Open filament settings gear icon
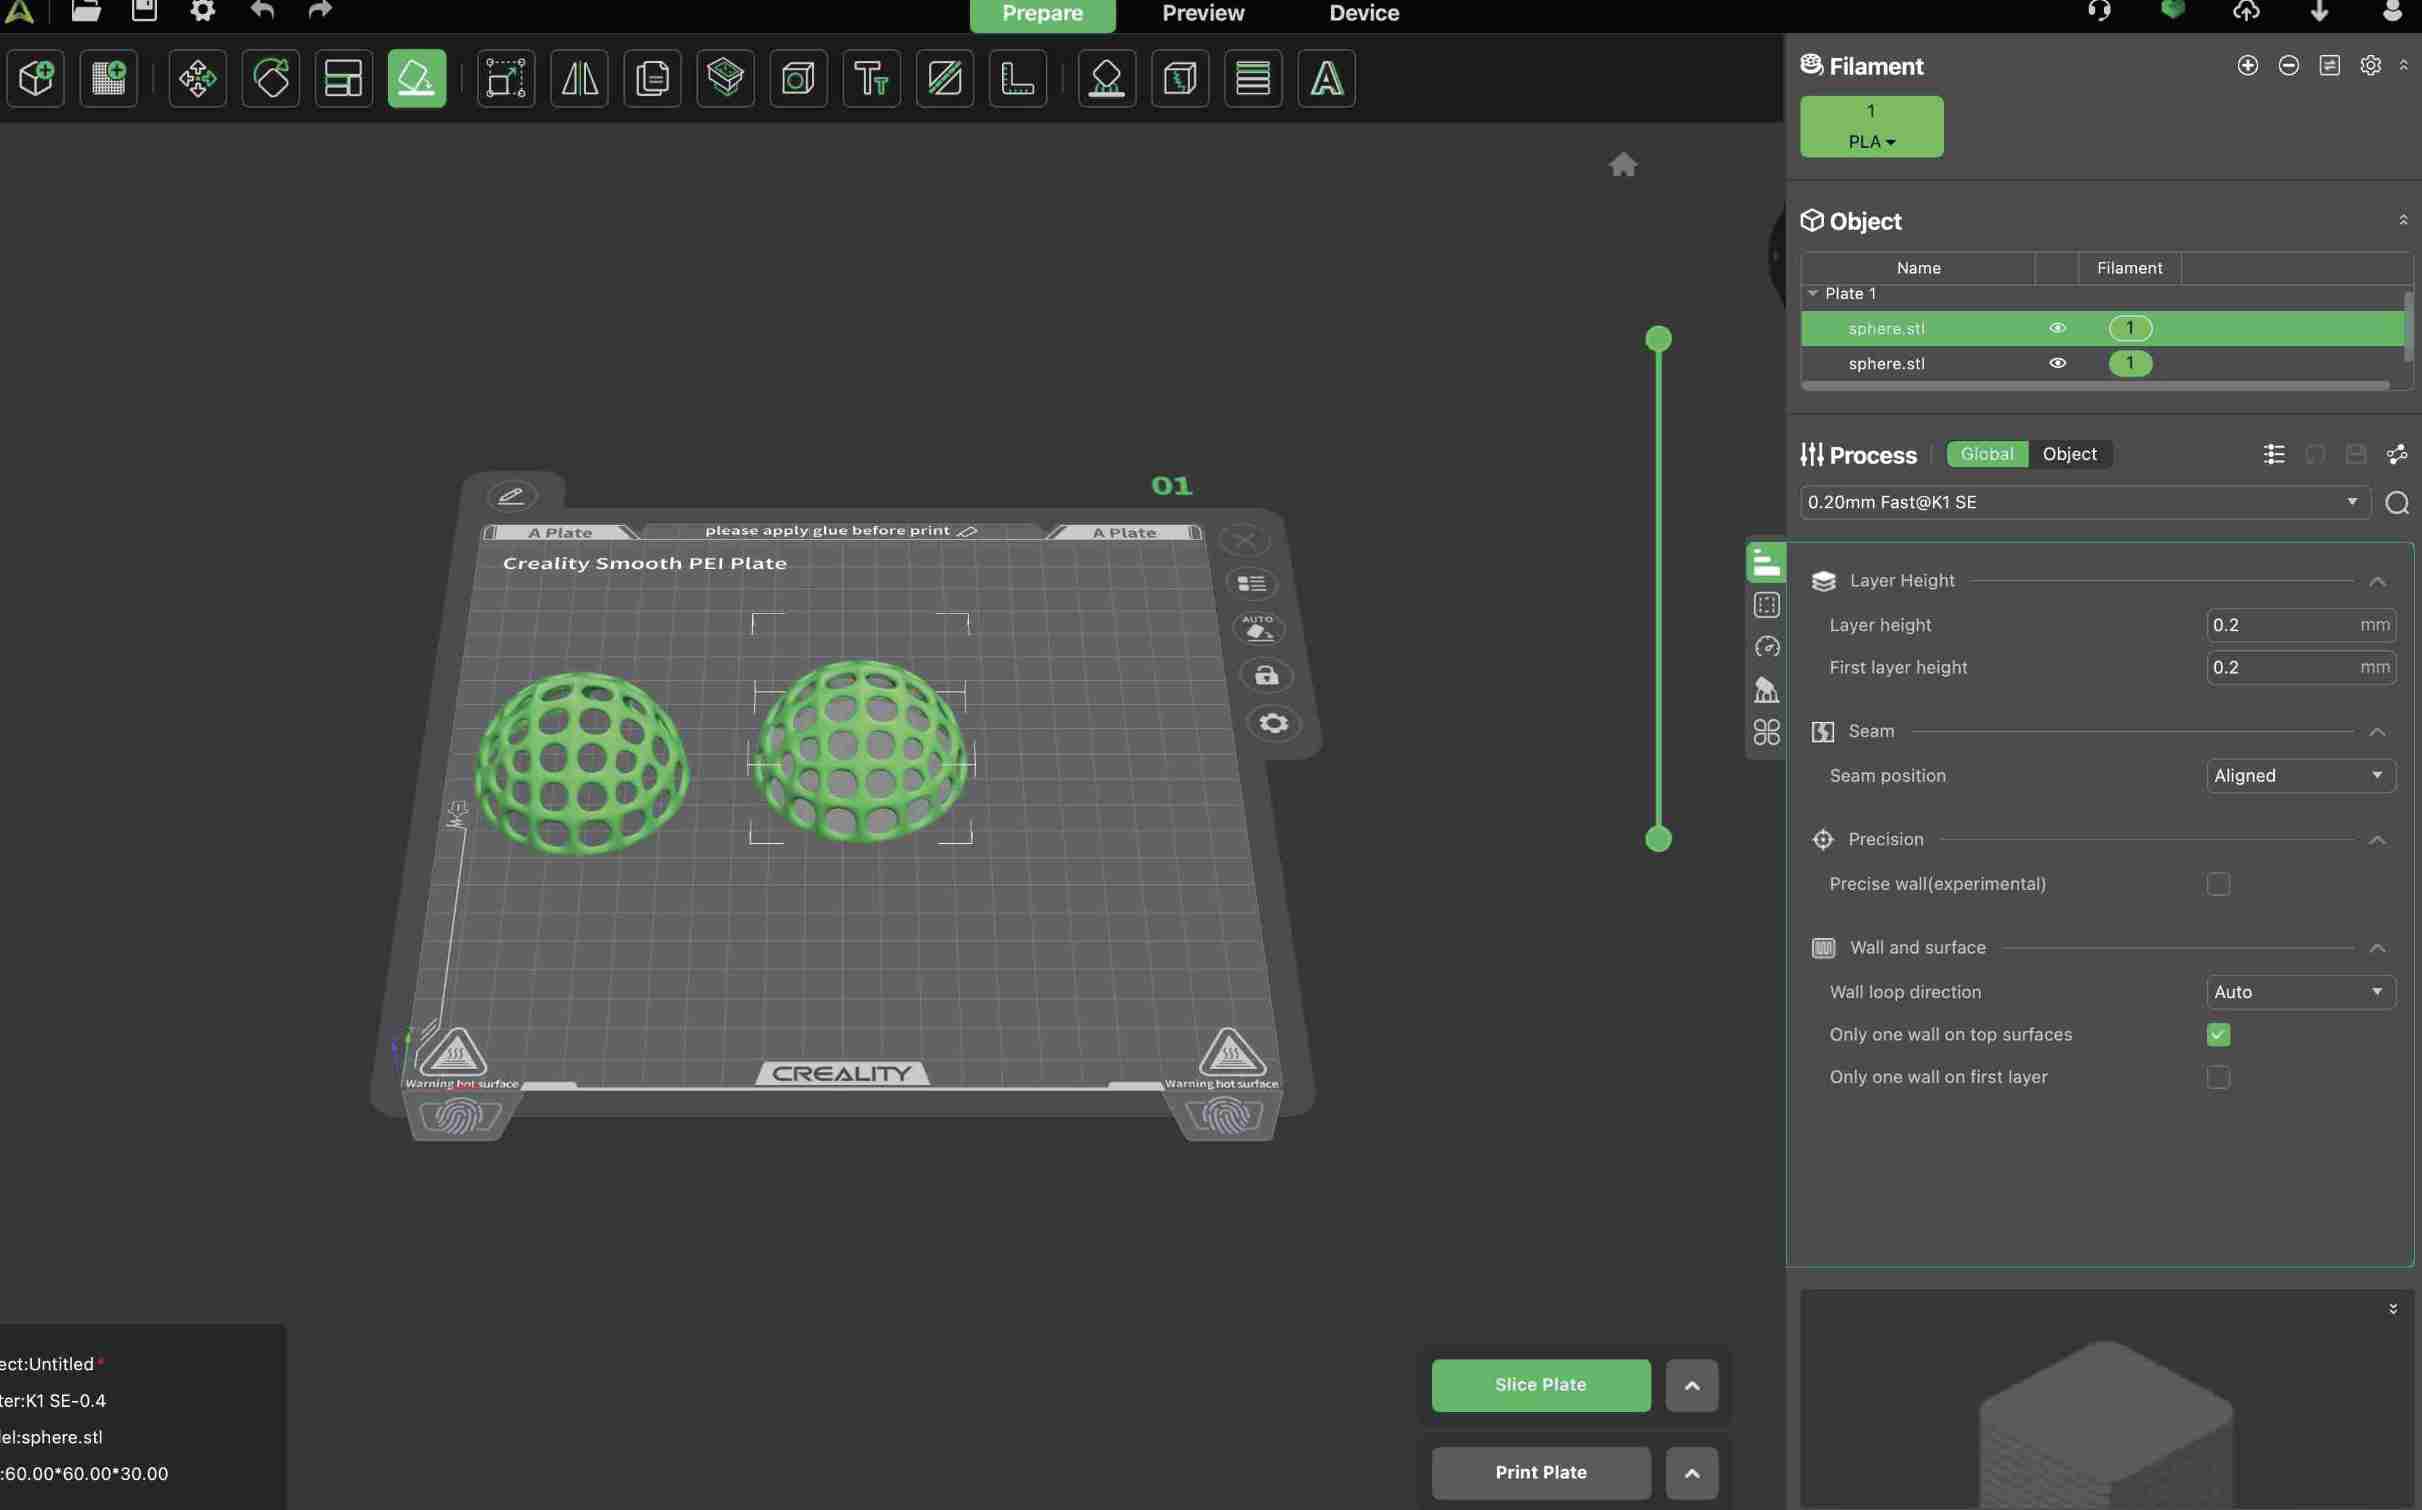 2371,66
